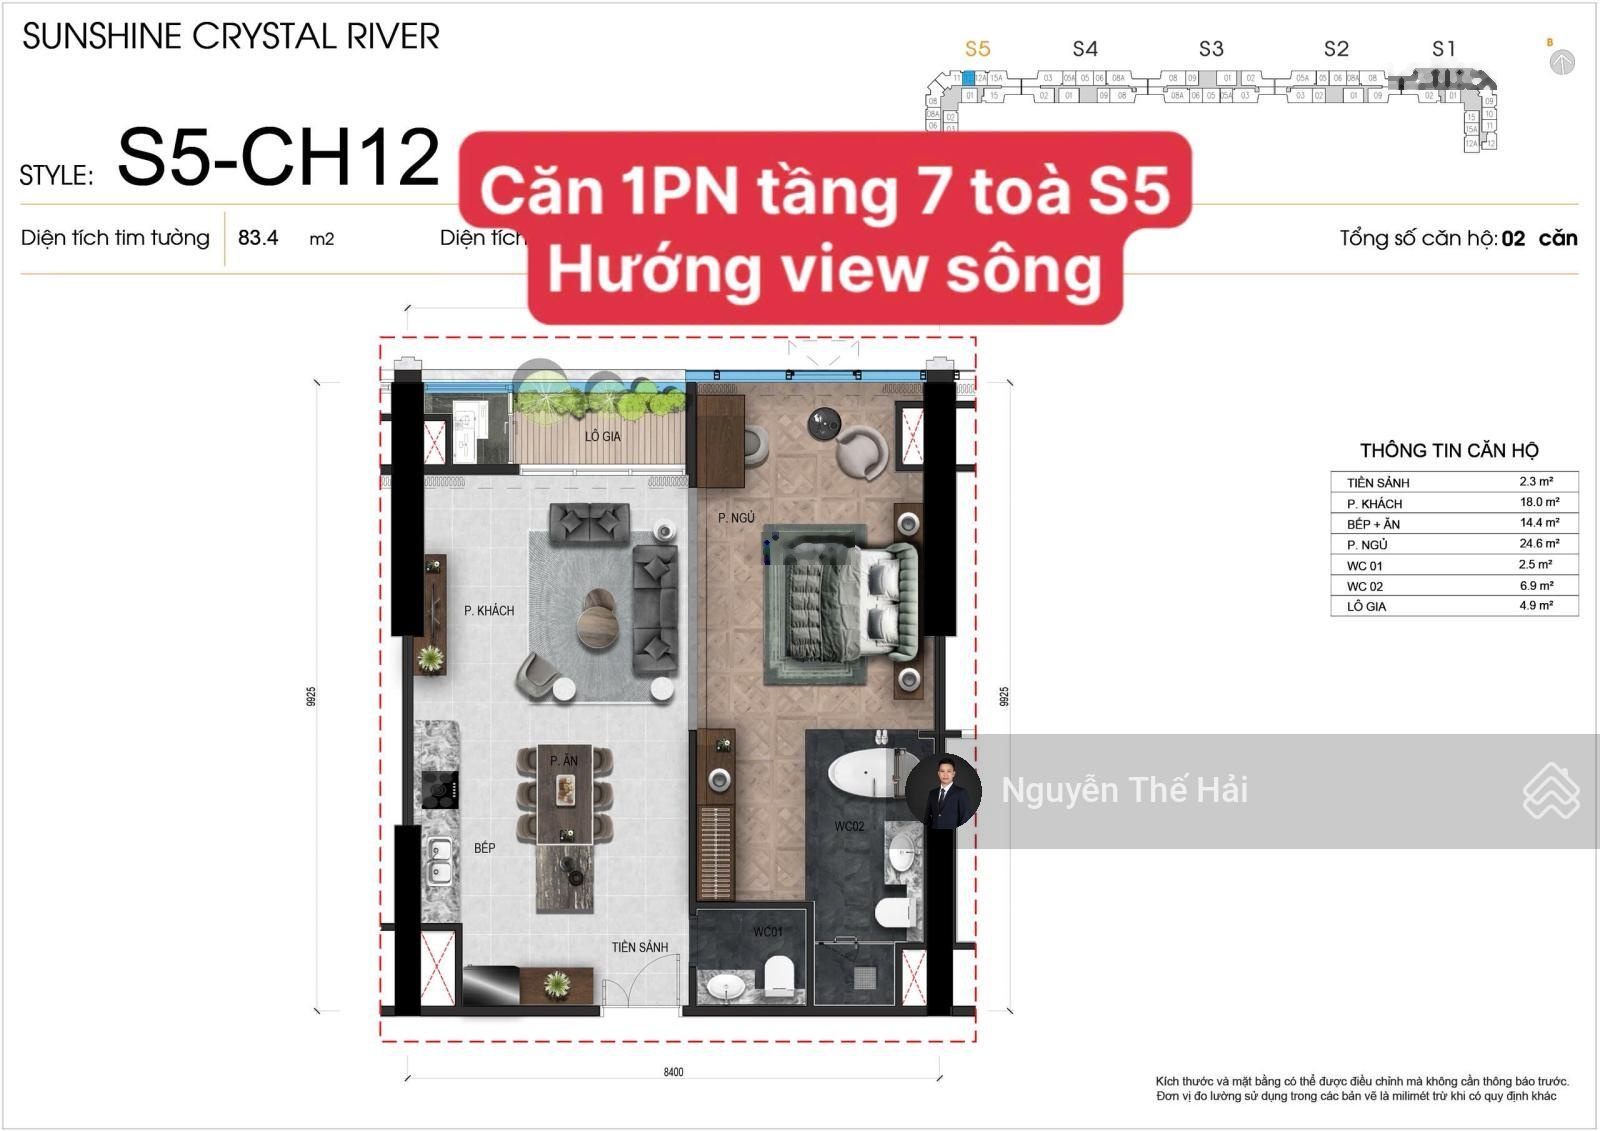Click the "6.9 m²" value in the table
1600x1131 pixels.
[x=1536, y=585]
